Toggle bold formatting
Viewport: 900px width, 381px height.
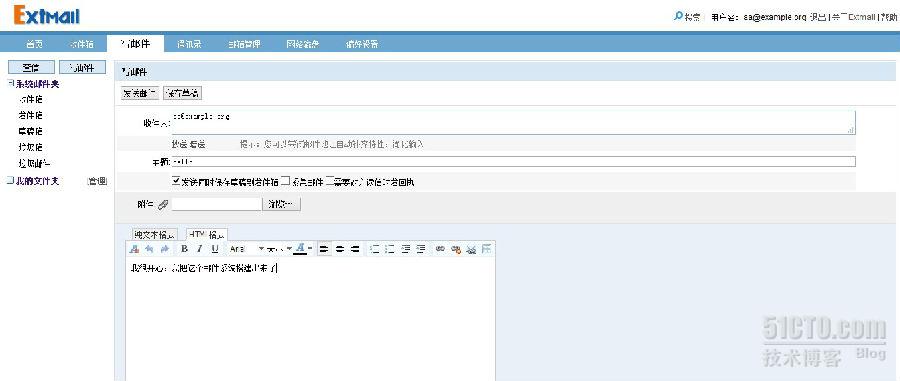coord(184,249)
